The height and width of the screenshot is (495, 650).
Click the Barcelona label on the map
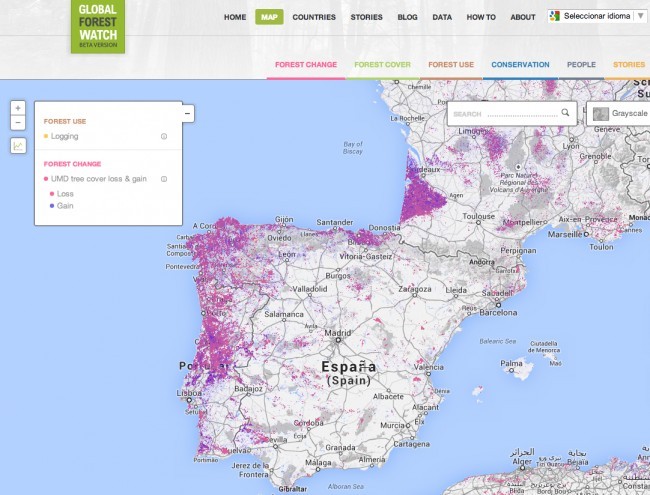pyautogui.click(x=498, y=313)
